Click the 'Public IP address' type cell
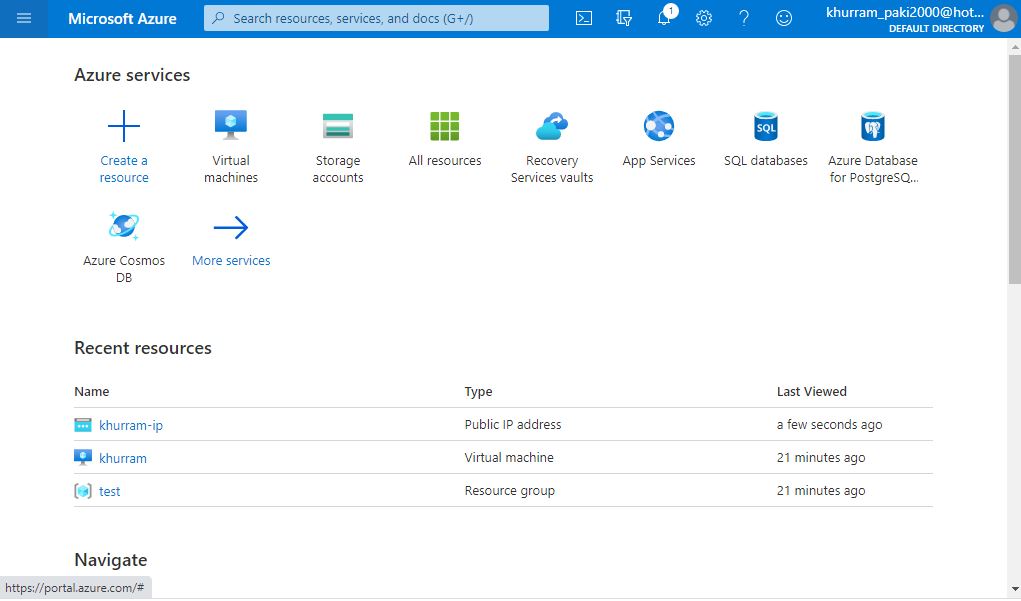This screenshot has height=601, width=1021. click(x=512, y=425)
